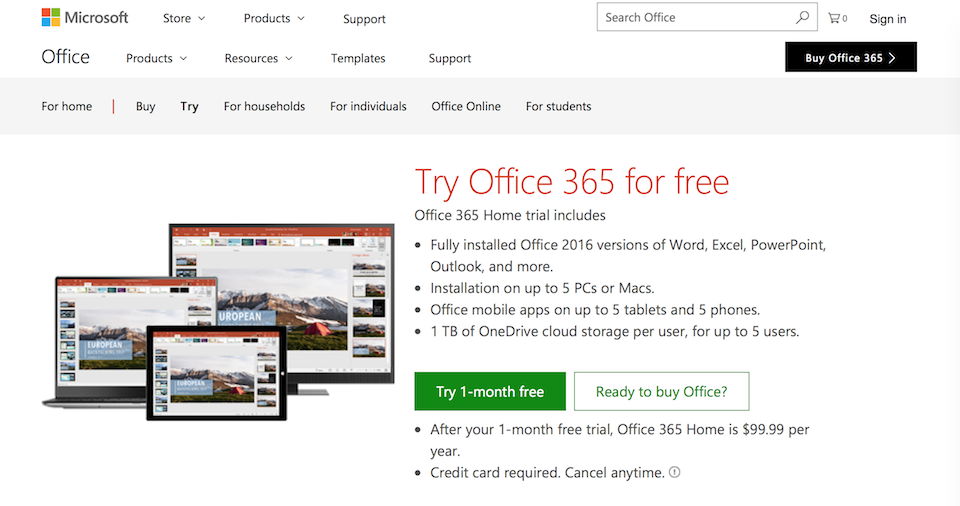960x506 pixels.
Task: Open the shopping cart icon
Action: (837, 18)
